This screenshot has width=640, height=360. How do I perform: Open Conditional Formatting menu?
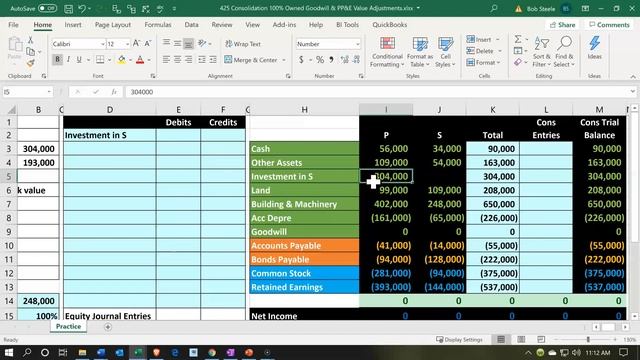point(387,52)
